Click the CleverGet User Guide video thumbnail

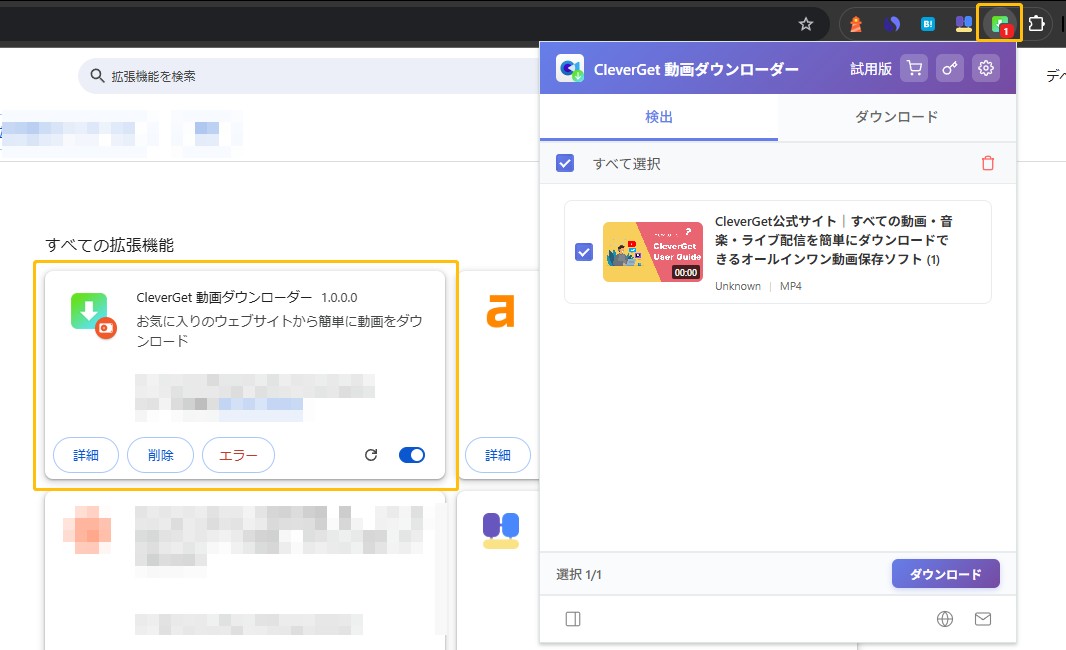click(x=653, y=252)
